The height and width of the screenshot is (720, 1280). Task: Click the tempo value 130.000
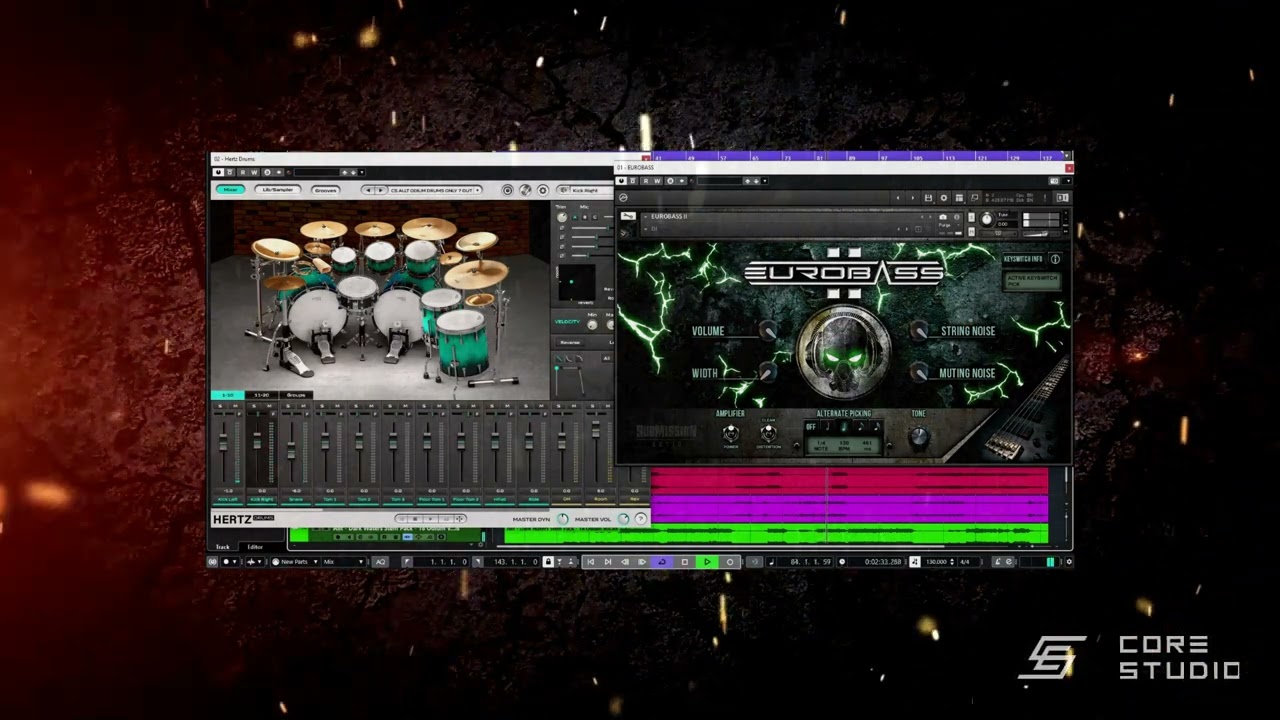click(937, 562)
